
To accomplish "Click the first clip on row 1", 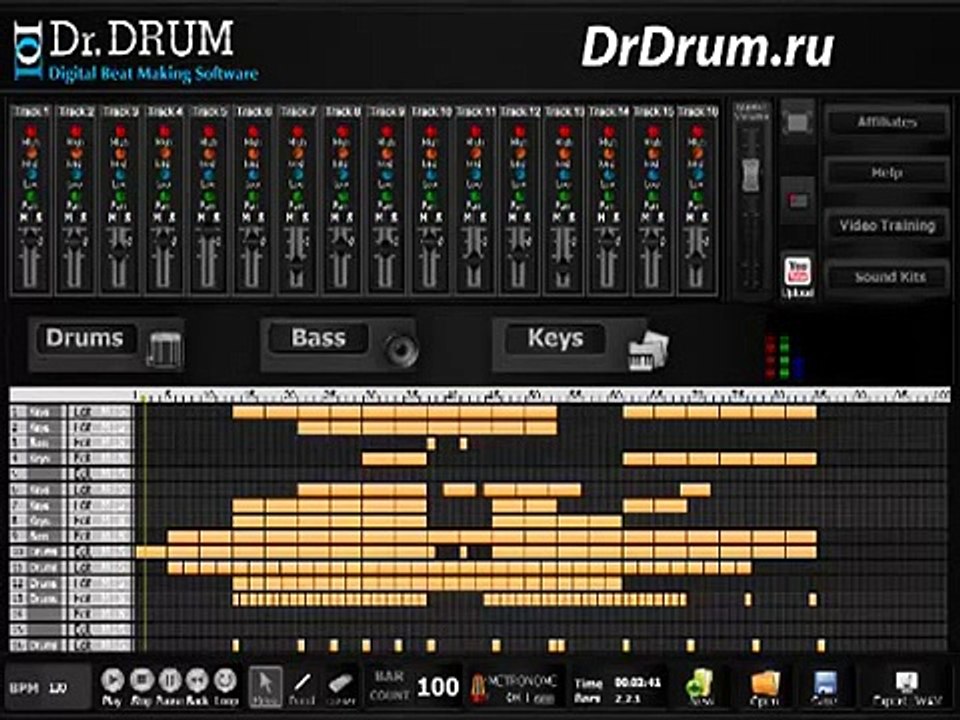I will pos(249,412).
